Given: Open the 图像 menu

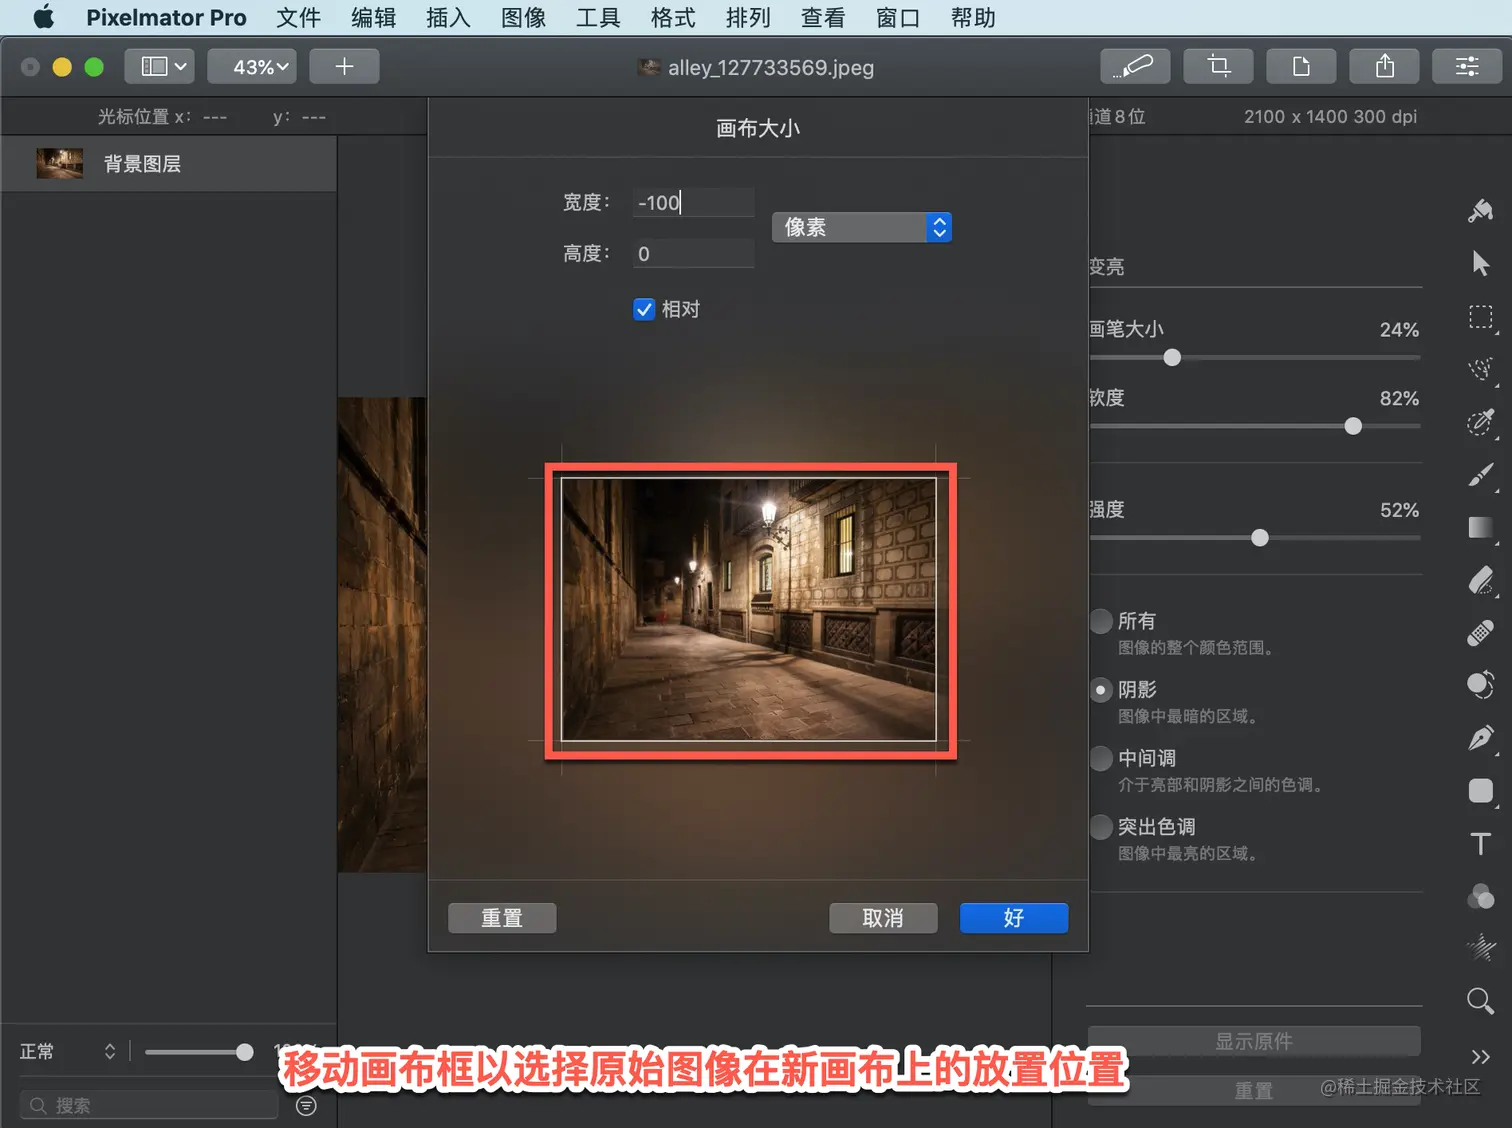Looking at the screenshot, I should [523, 17].
